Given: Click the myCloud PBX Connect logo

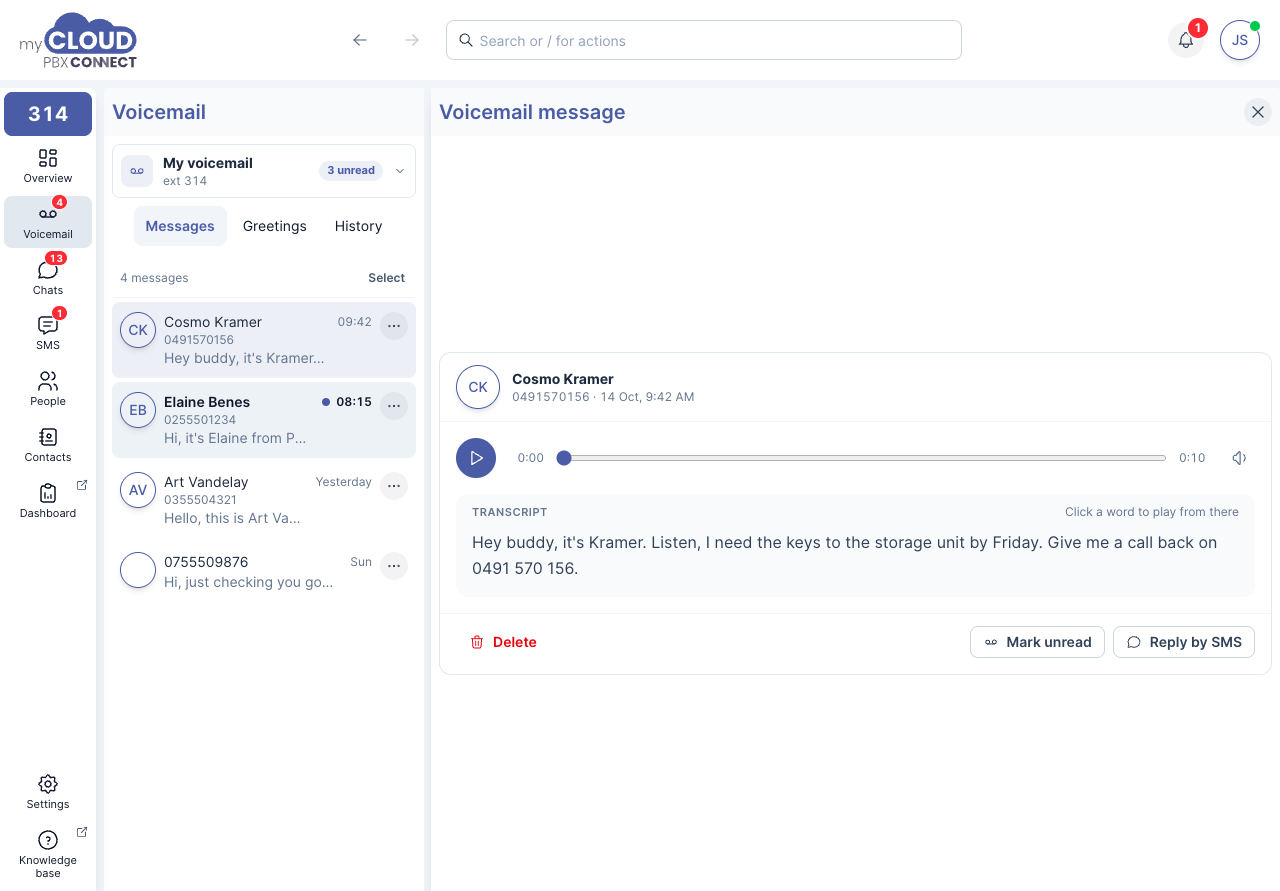Looking at the screenshot, I should 78,40.
